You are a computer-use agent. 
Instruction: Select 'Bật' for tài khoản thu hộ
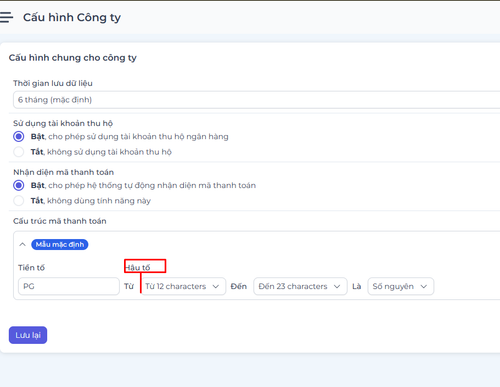click(19, 136)
